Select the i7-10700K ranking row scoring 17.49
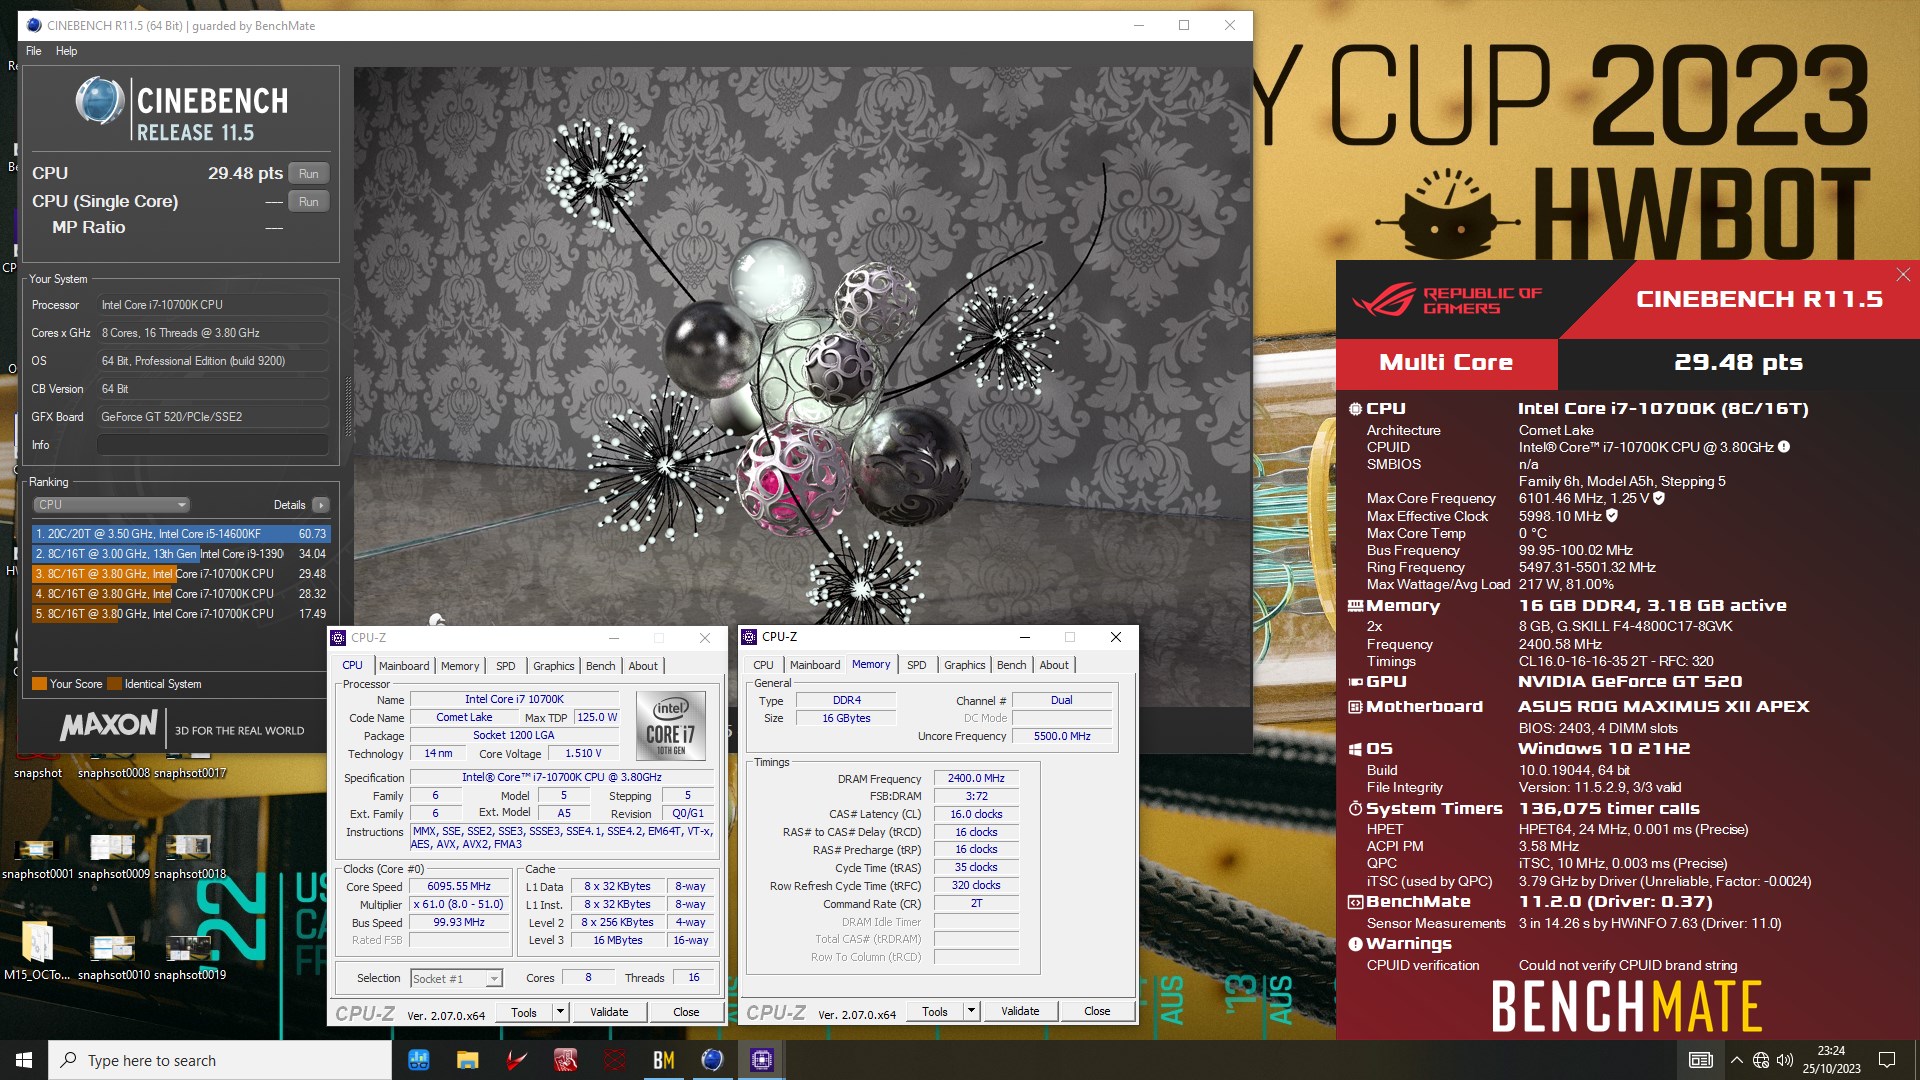The image size is (1920, 1080). click(180, 614)
